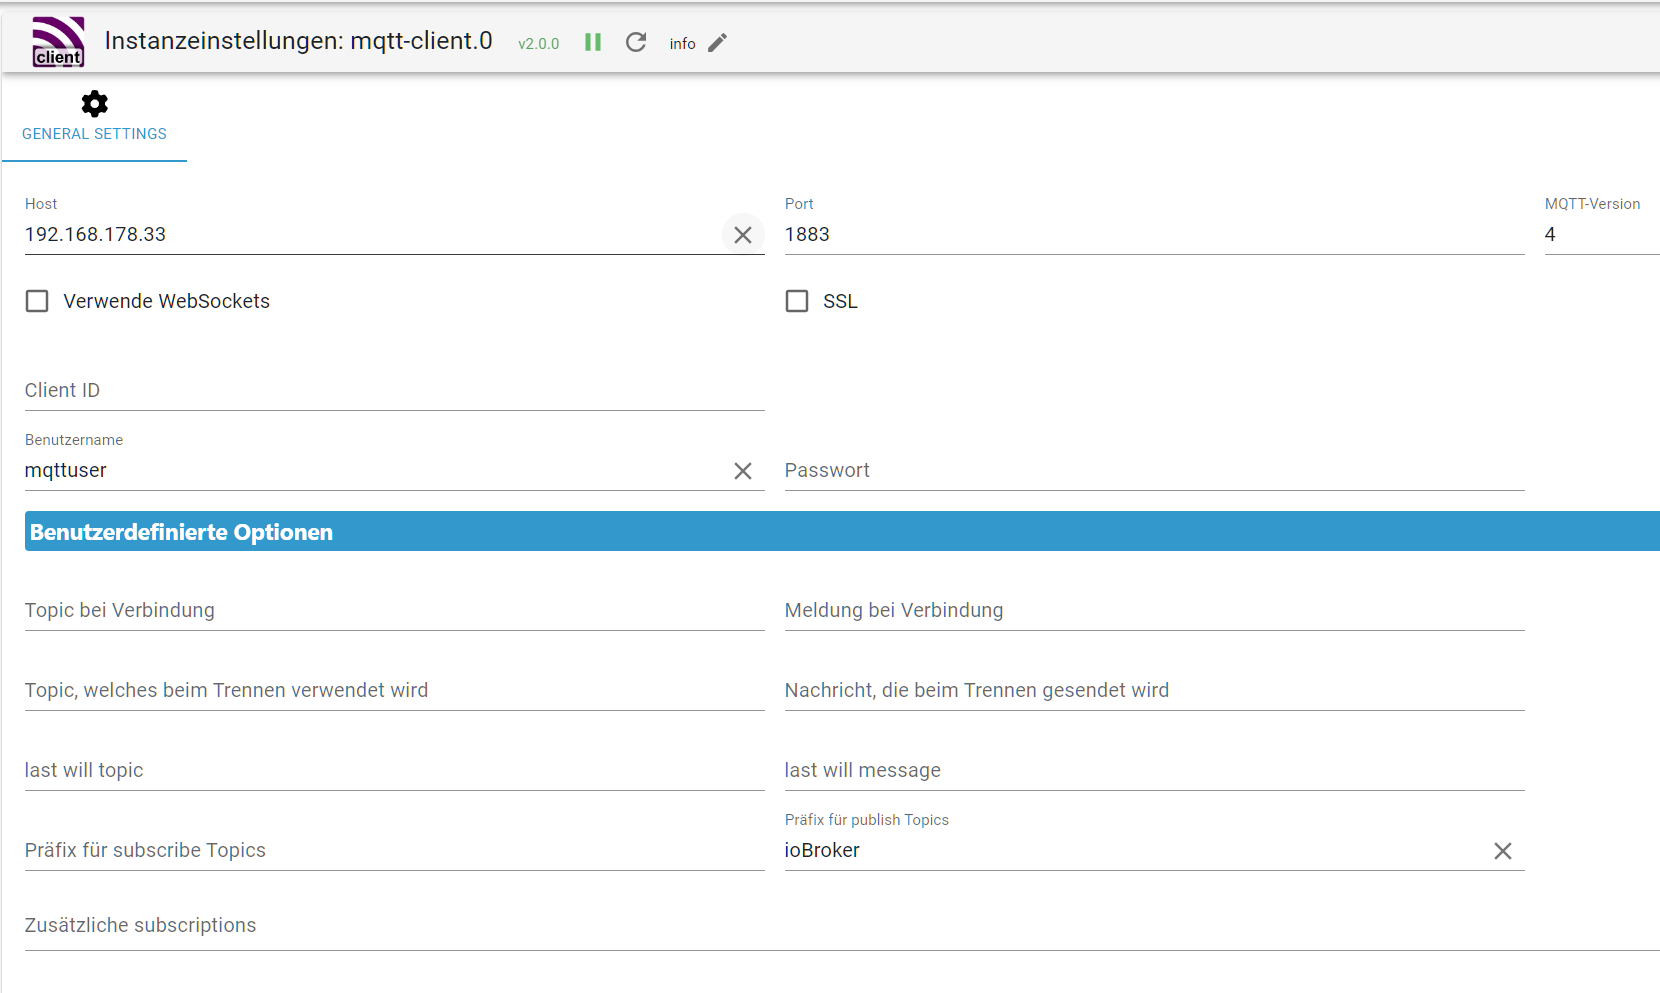The width and height of the screenshot is (1660, 993).
Task: Click the Instanzeinstellungen: mqtt-client.0 title
Action: click(x=298, y=41)
